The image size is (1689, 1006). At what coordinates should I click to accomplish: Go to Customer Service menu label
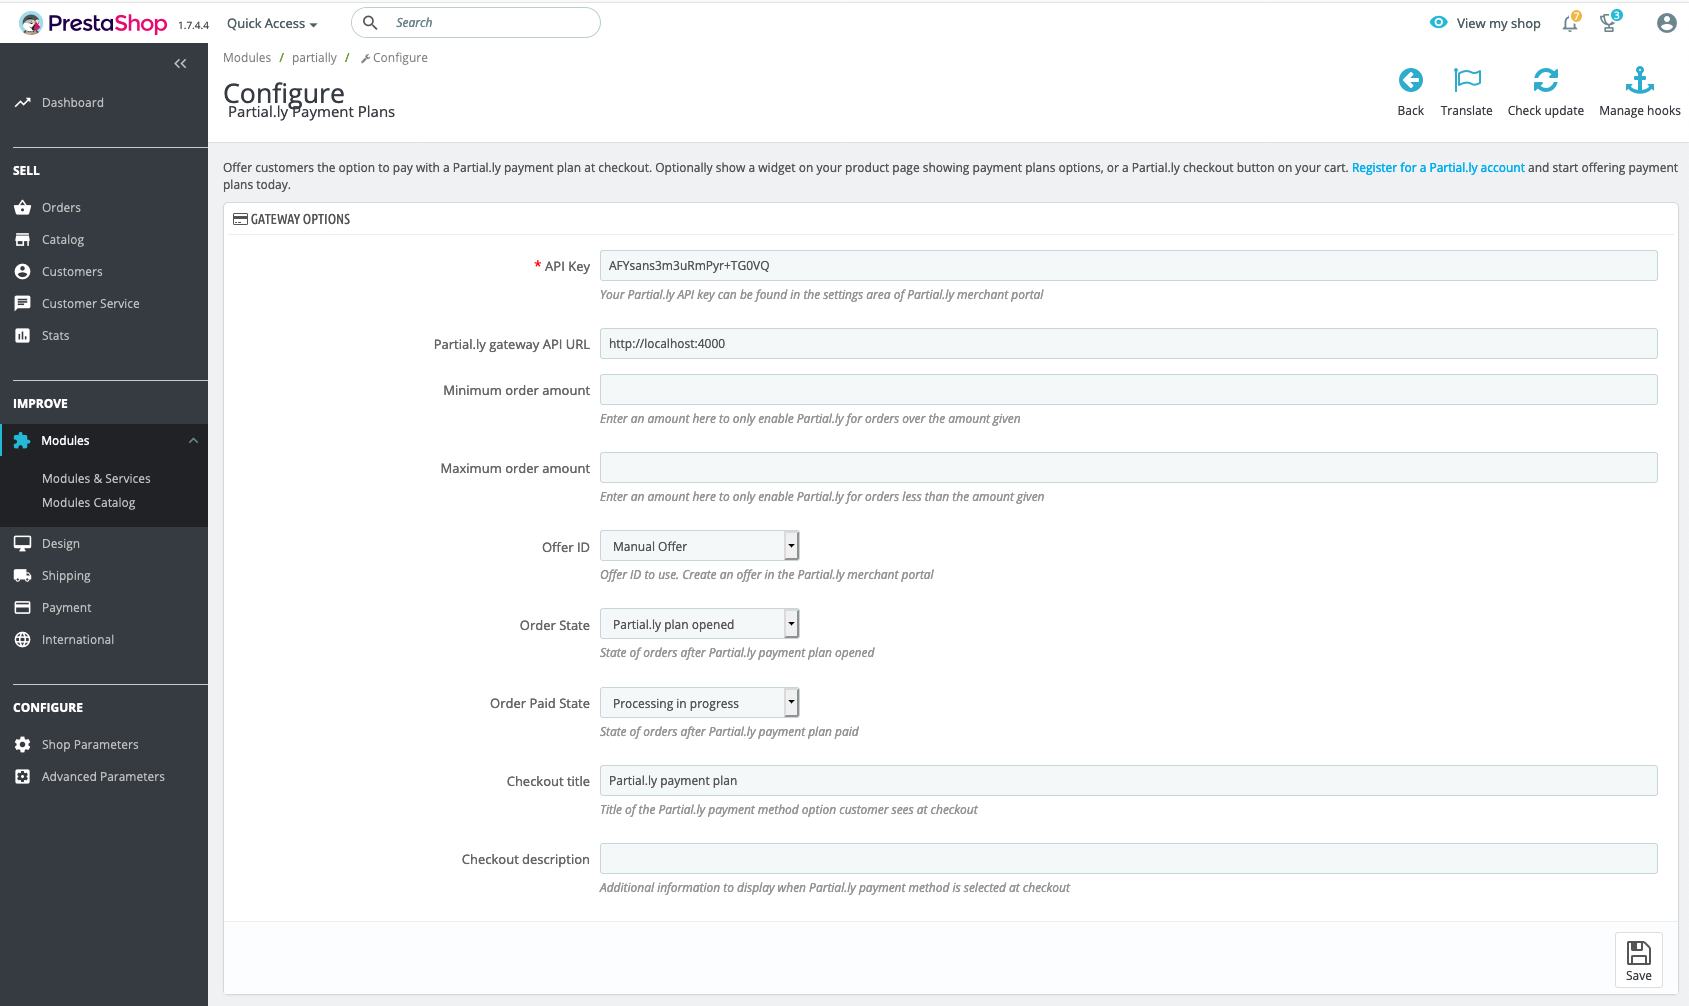click(90, 304)
